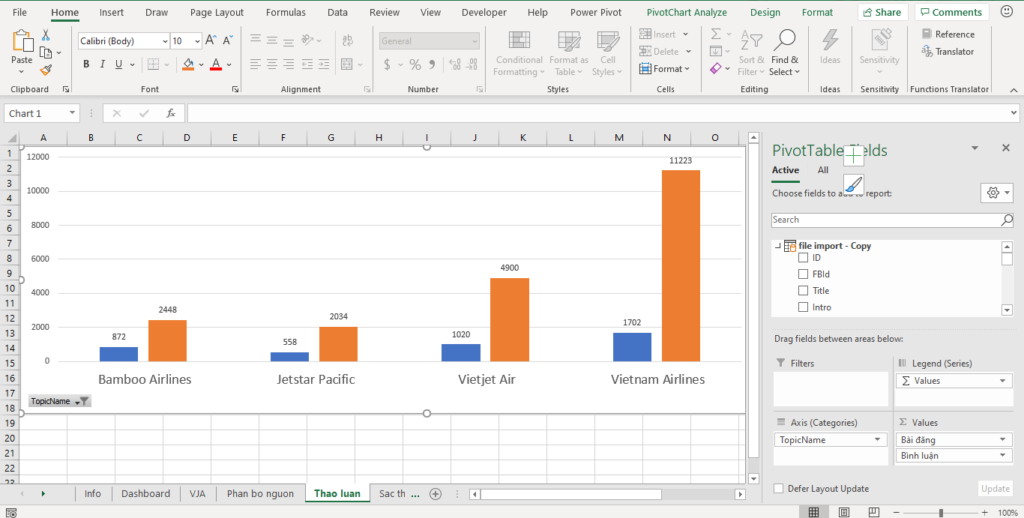Click the Increase Font Size icon
Screen dimensions: 1024x518
pyautogui.click(x=210, y=40)
